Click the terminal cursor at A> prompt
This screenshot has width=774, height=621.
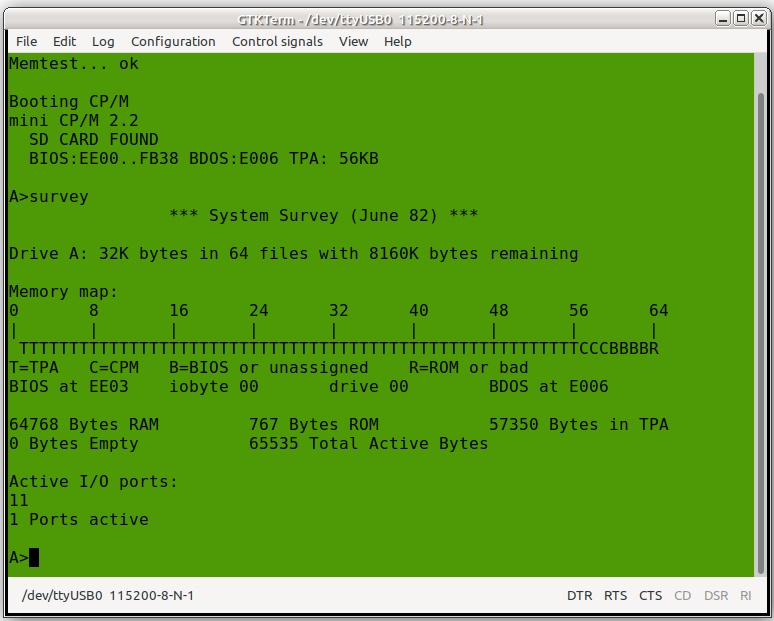point(34,558)
